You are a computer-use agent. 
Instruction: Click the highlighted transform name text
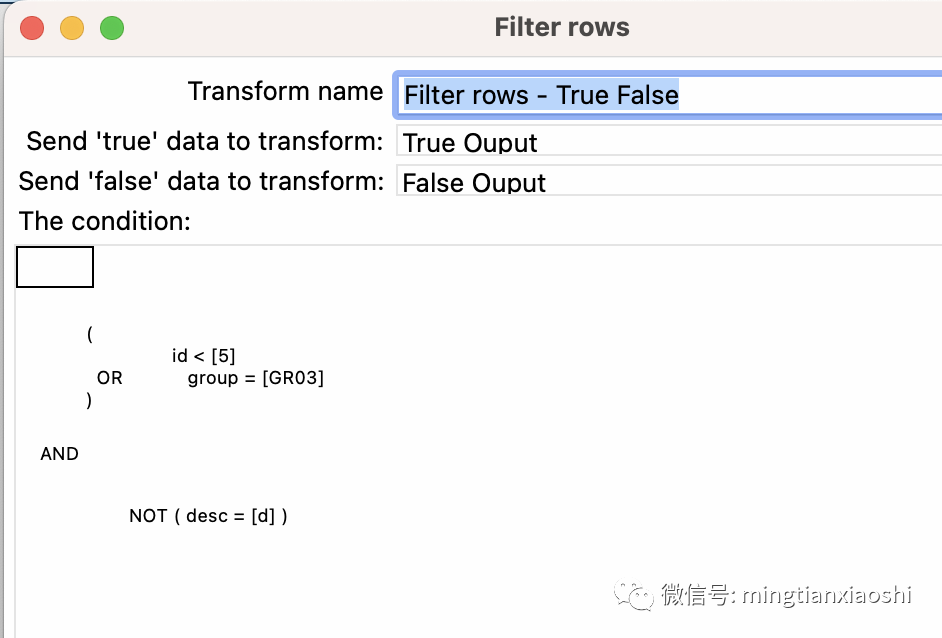pos(540,95)
